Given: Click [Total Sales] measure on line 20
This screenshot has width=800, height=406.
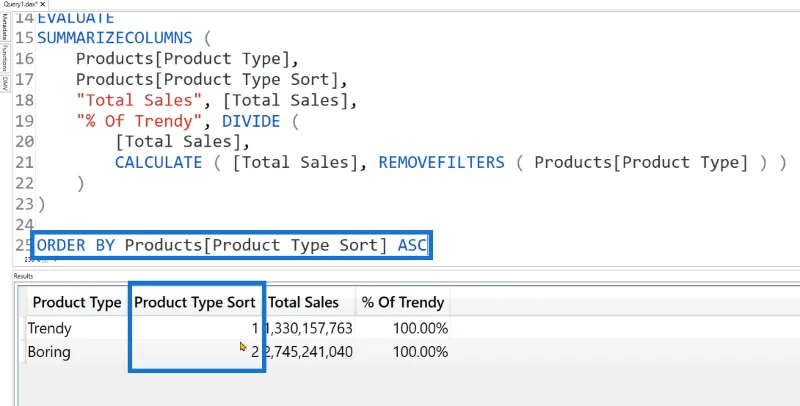Looking at the screenshot, I should (x=178, y=141).
